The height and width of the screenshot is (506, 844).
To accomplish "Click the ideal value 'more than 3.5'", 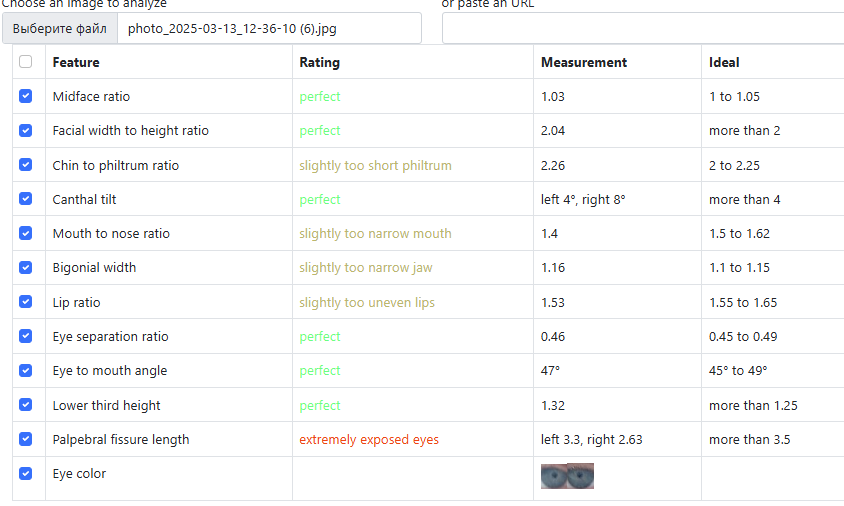I will 749,440.
